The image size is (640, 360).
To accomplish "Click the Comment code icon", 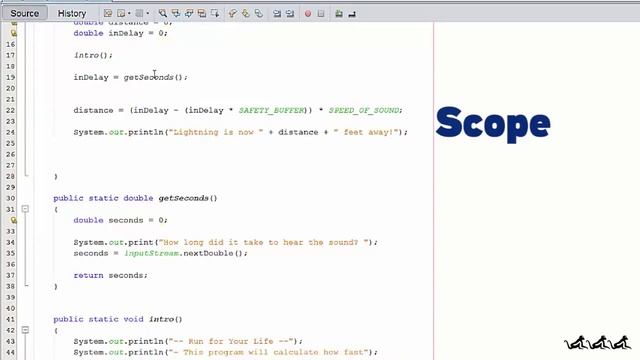I will (x=339, y=13).
